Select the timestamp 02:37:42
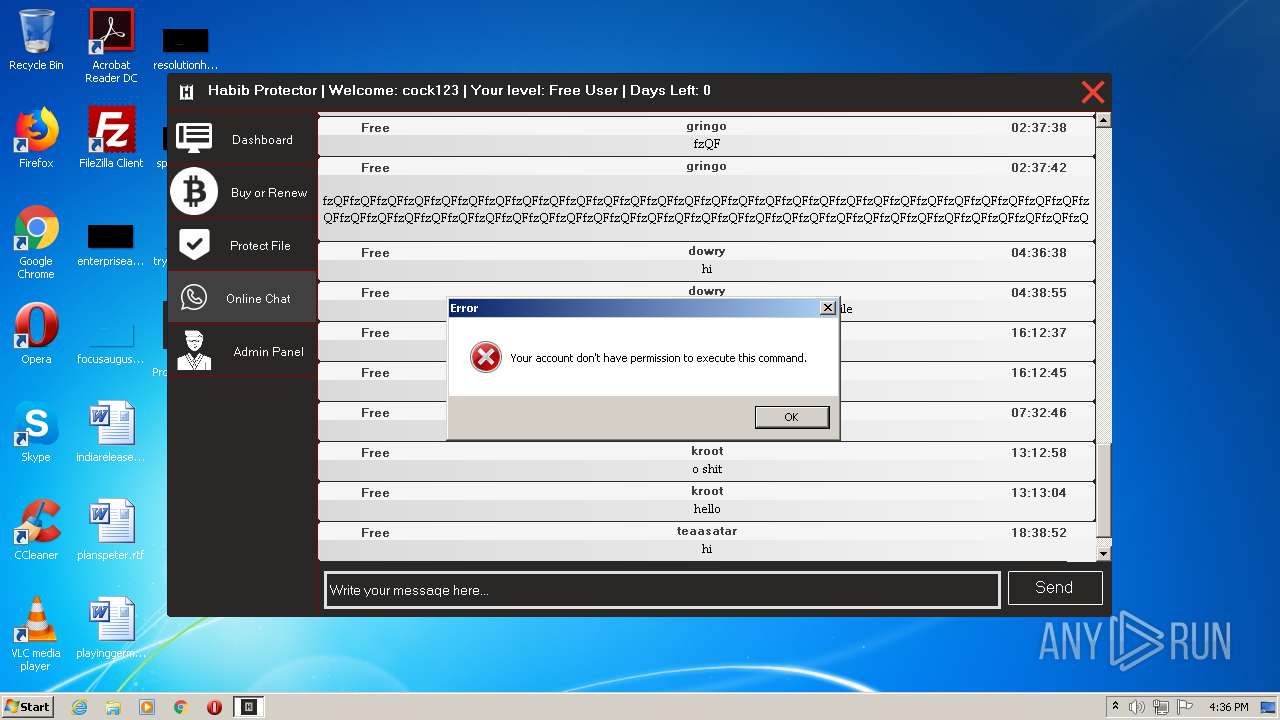The image size is (1280, 720). pyautogui.click(x=1039, y=168)
